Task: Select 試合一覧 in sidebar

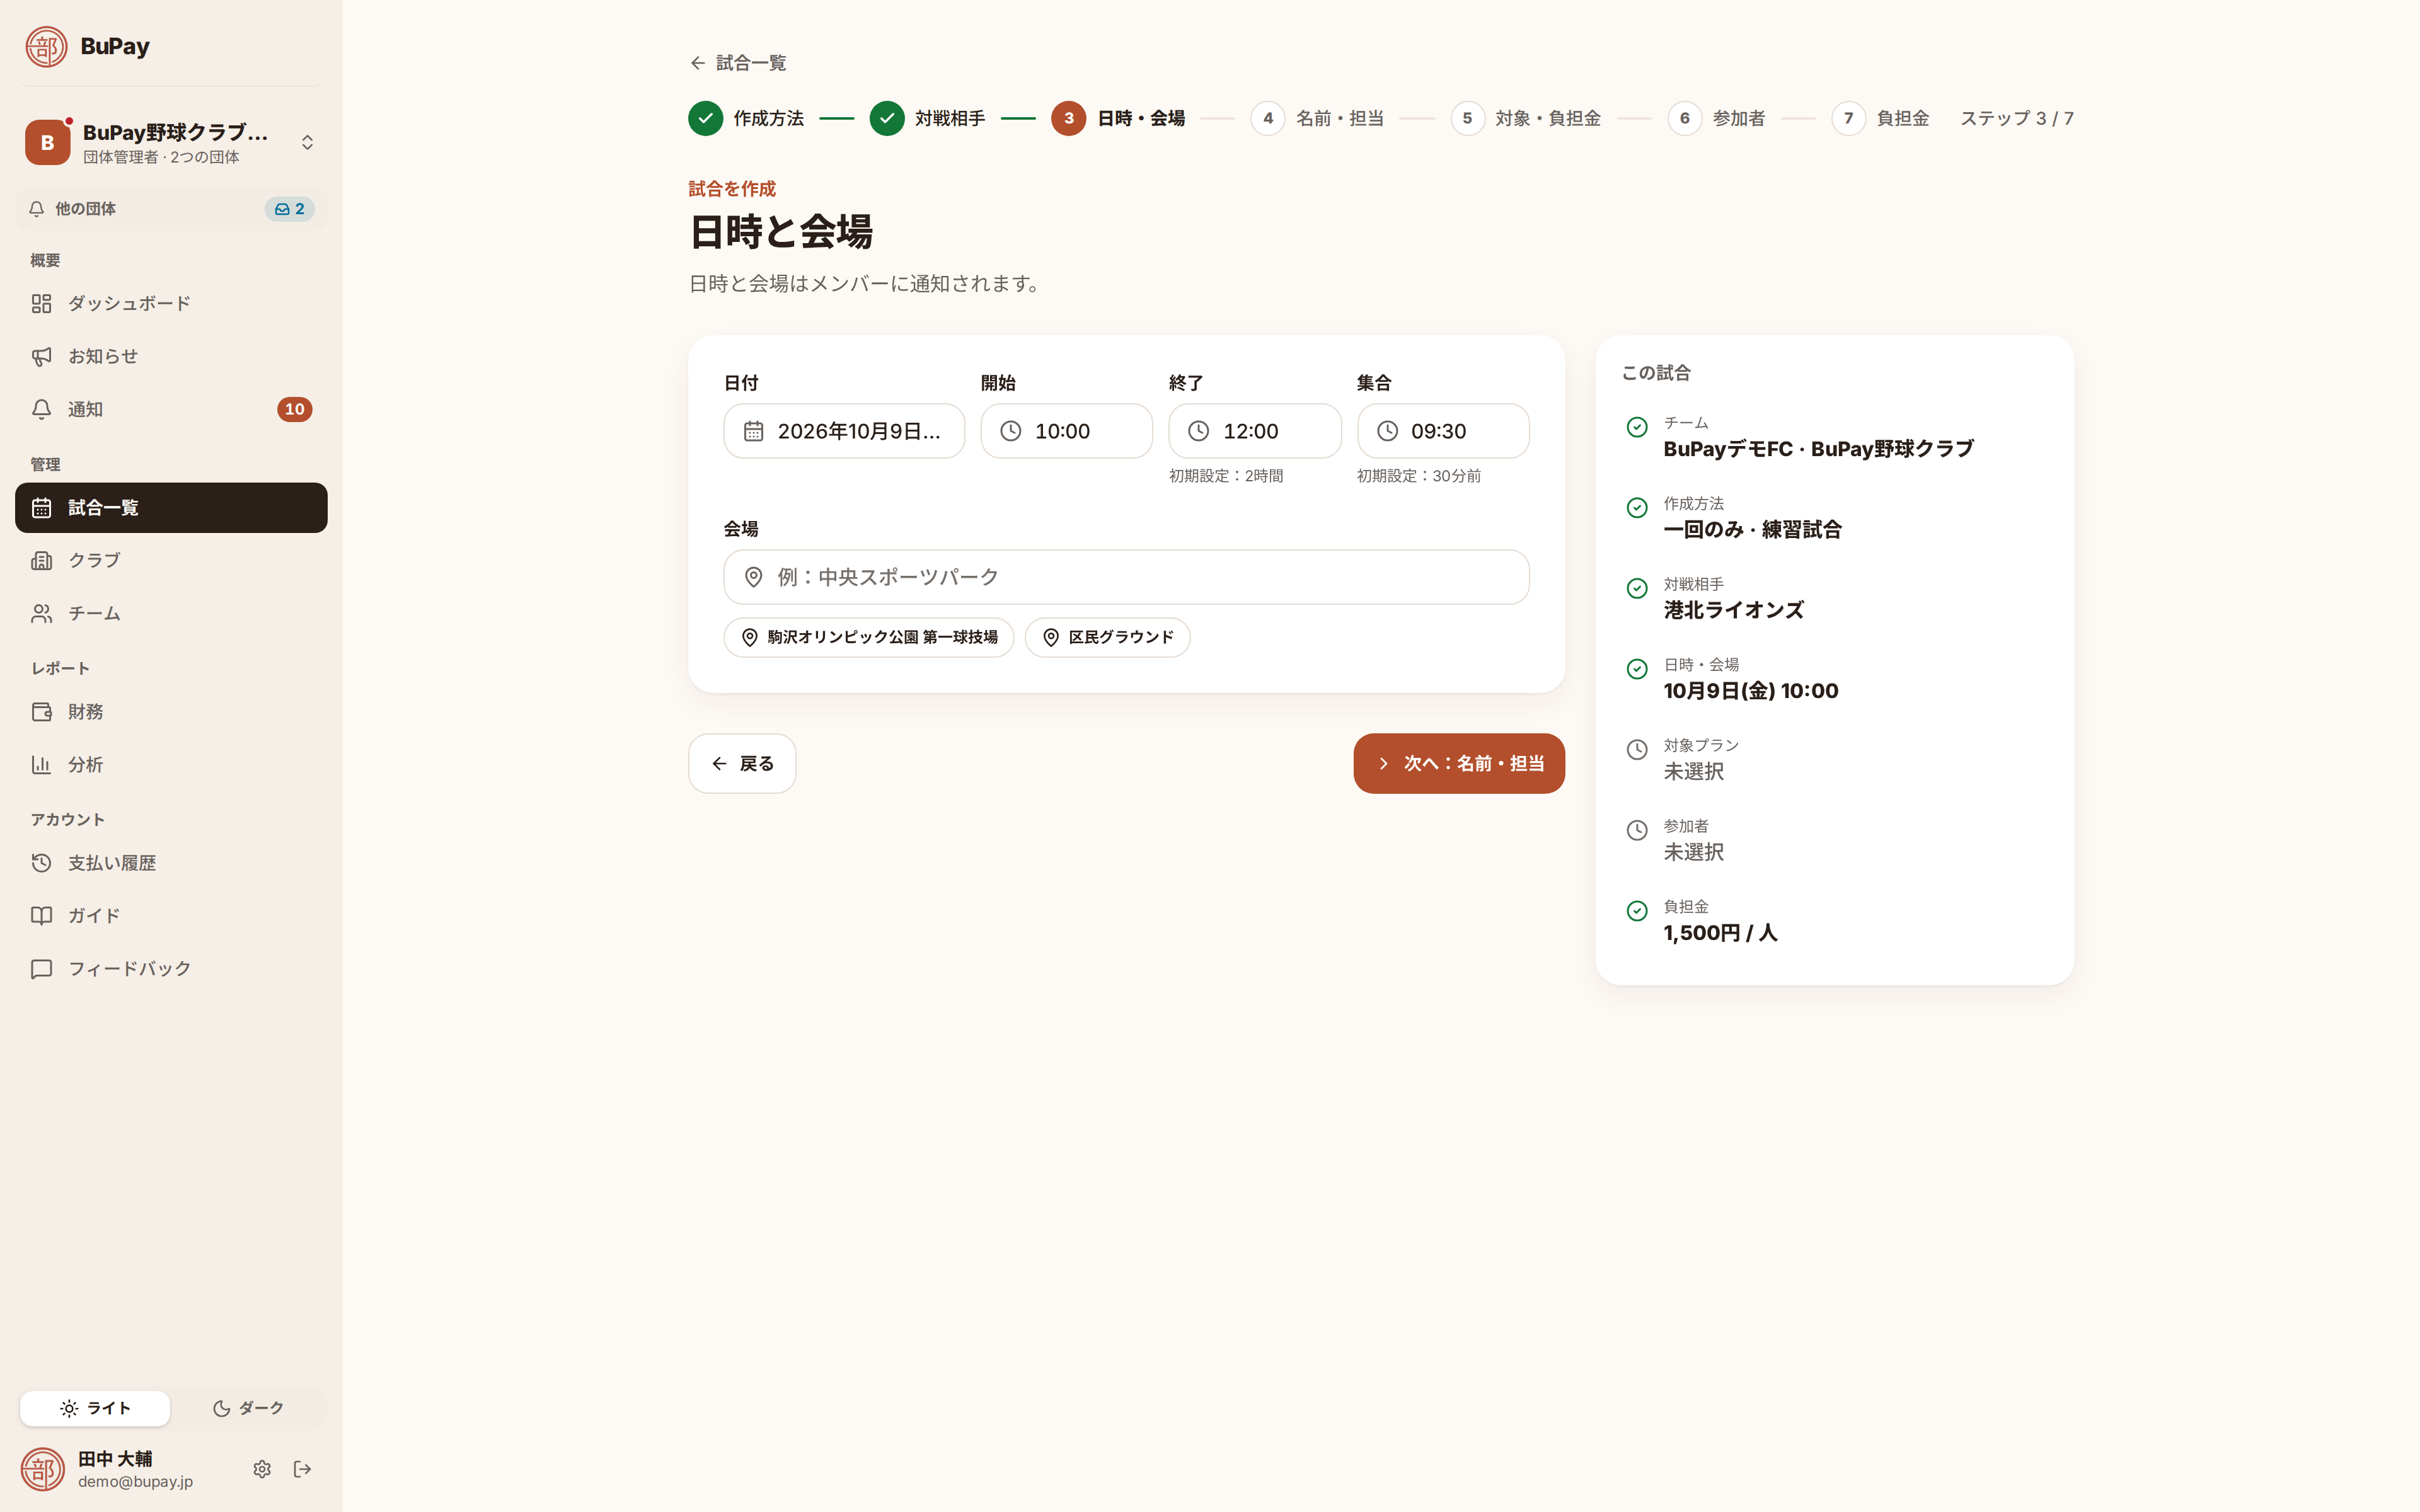Action: [x=171, y=508]
